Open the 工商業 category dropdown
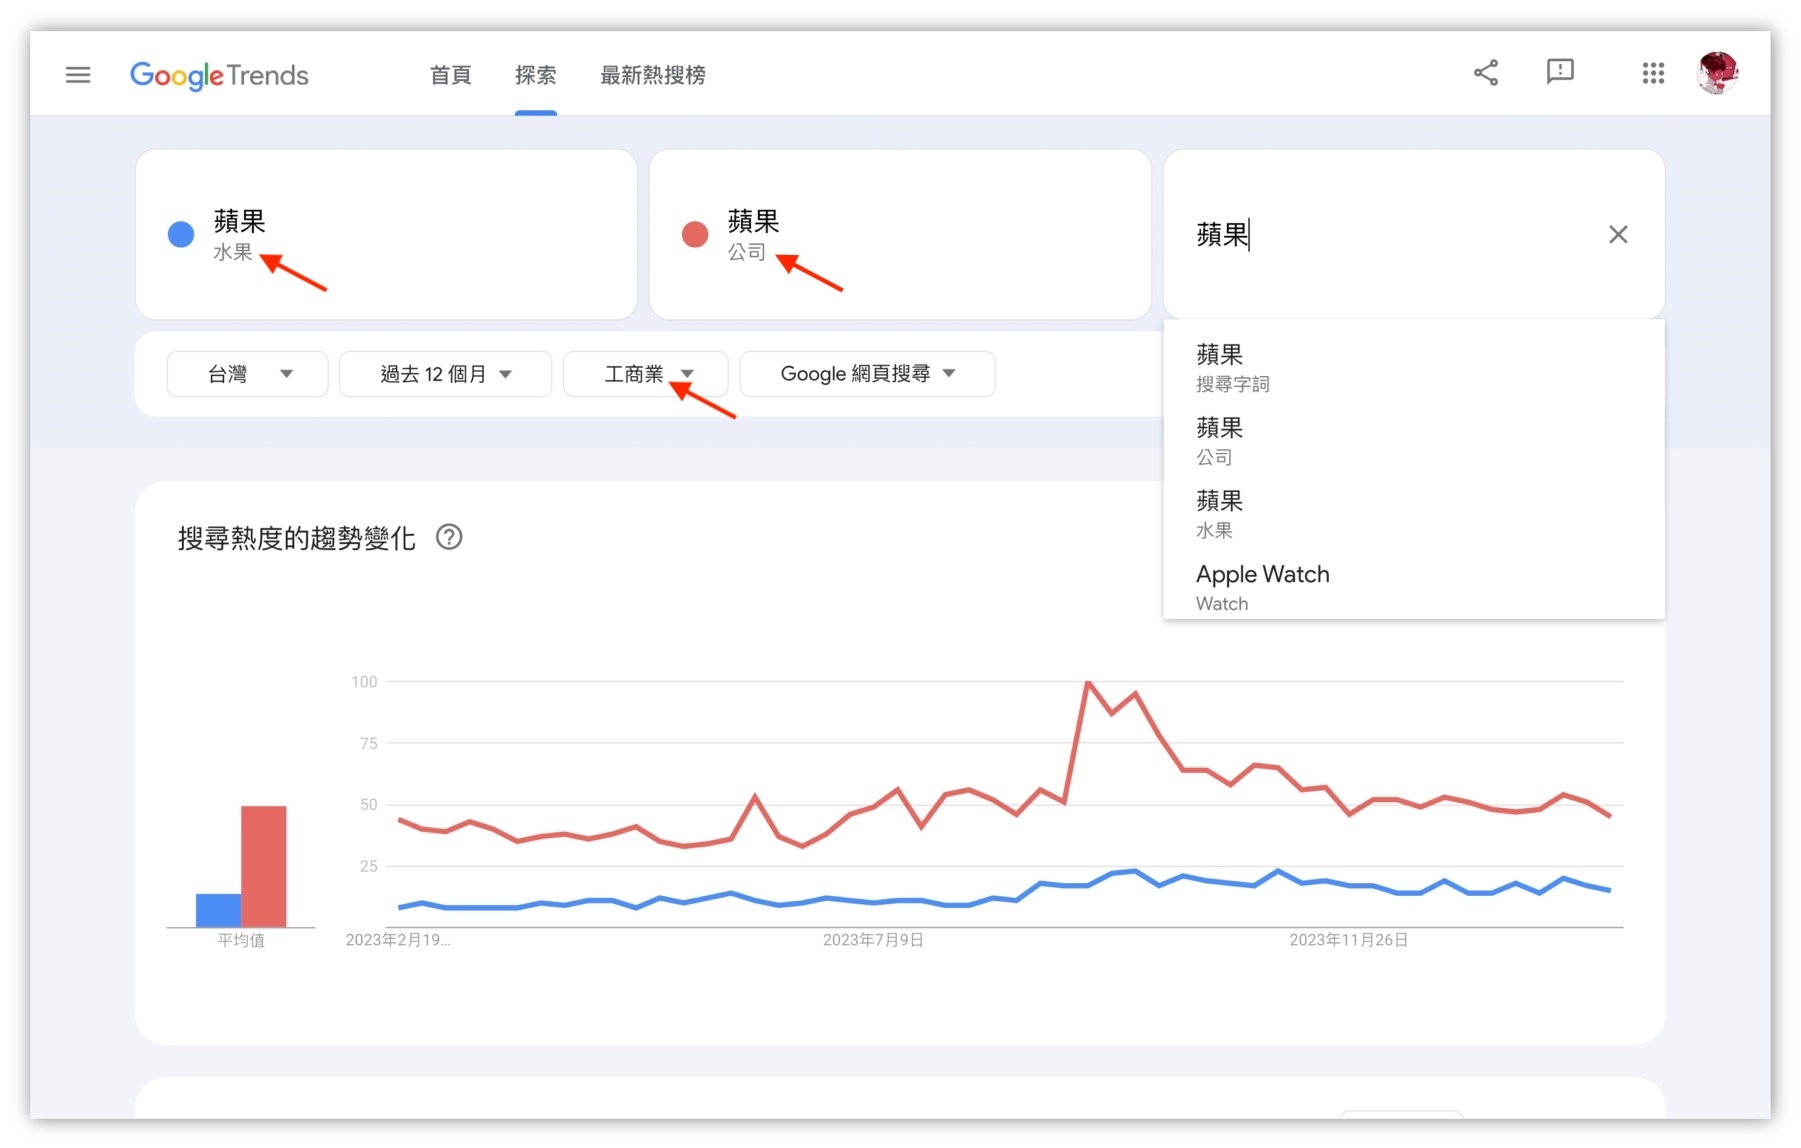Screen dimensions: 1801x1148 click(x=645, y=373)
